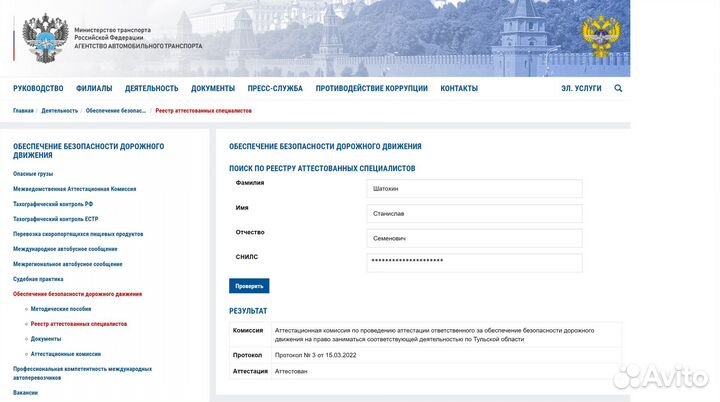Screen dimensions: 720x402
Task: Go to Обеспечение безопас... breadcrumb
Action: coord(116,111)
